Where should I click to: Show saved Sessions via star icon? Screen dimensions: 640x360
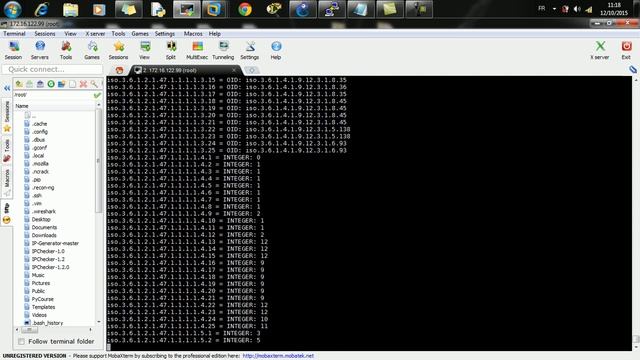pyautogui.click(x=118, y=50)
